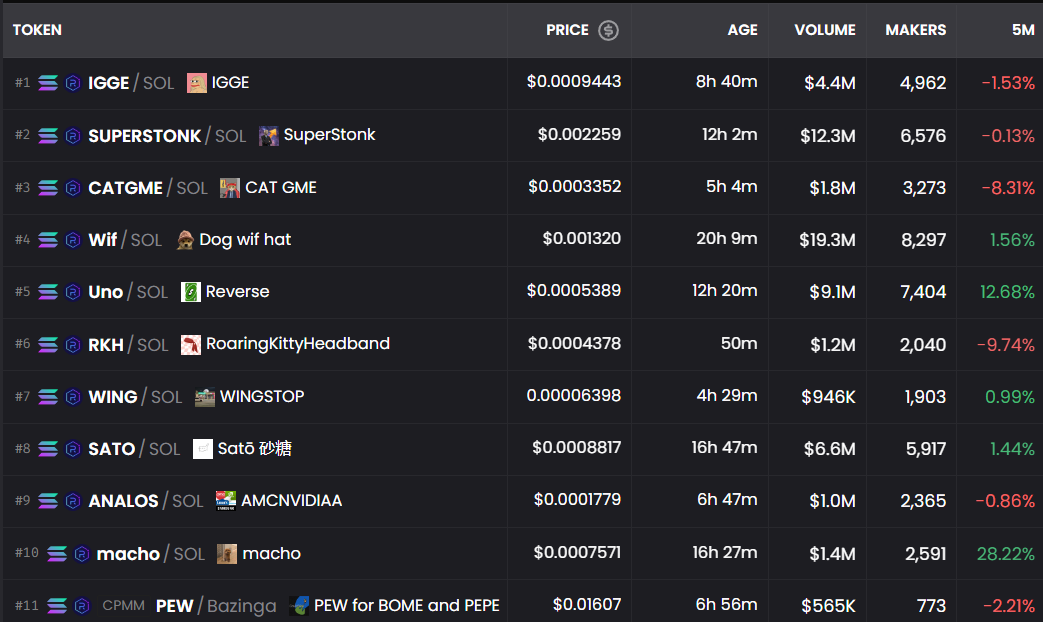Click the Dog wif hat token icon
Viewport: 1043px width, 622px height.
[185, 240]
